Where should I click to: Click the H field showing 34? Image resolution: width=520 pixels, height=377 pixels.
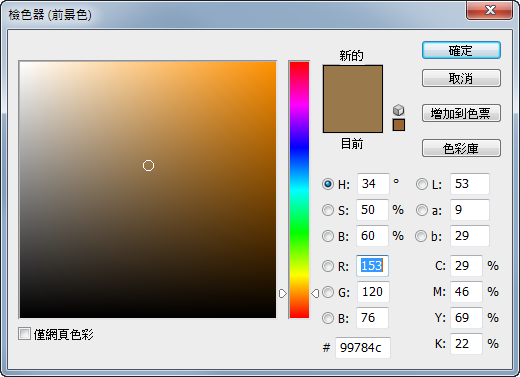[373, 184]
